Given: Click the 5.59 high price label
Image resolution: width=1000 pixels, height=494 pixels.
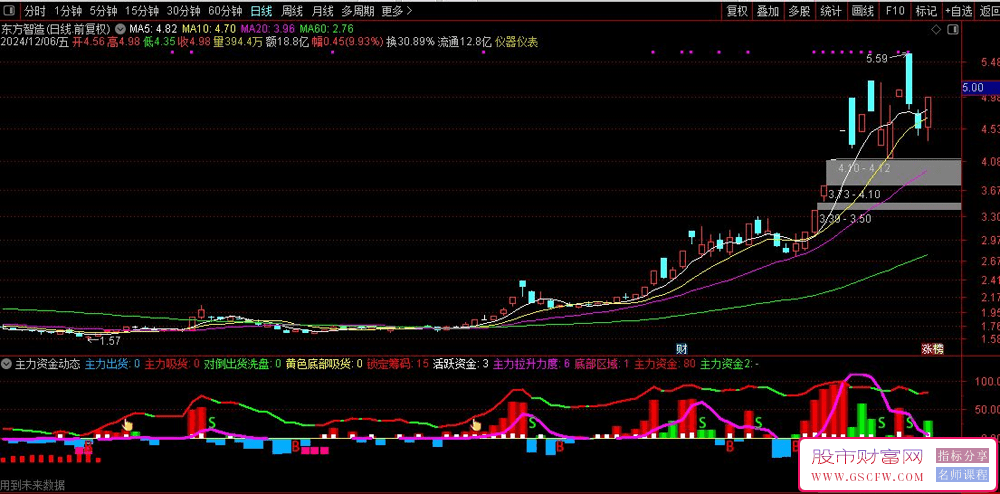Looking at the screenshot, I should (878, 59).
